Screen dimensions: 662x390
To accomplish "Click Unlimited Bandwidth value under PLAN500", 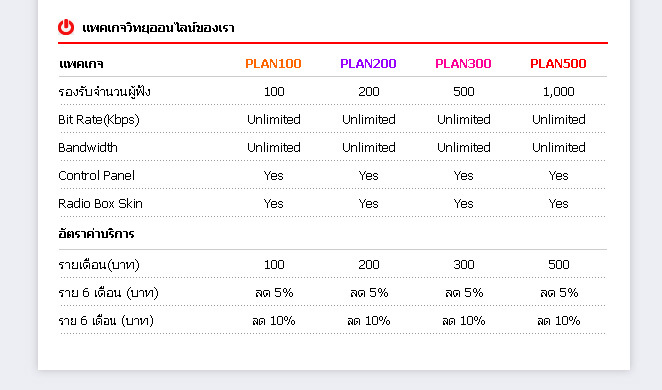I will coord(559,148).
